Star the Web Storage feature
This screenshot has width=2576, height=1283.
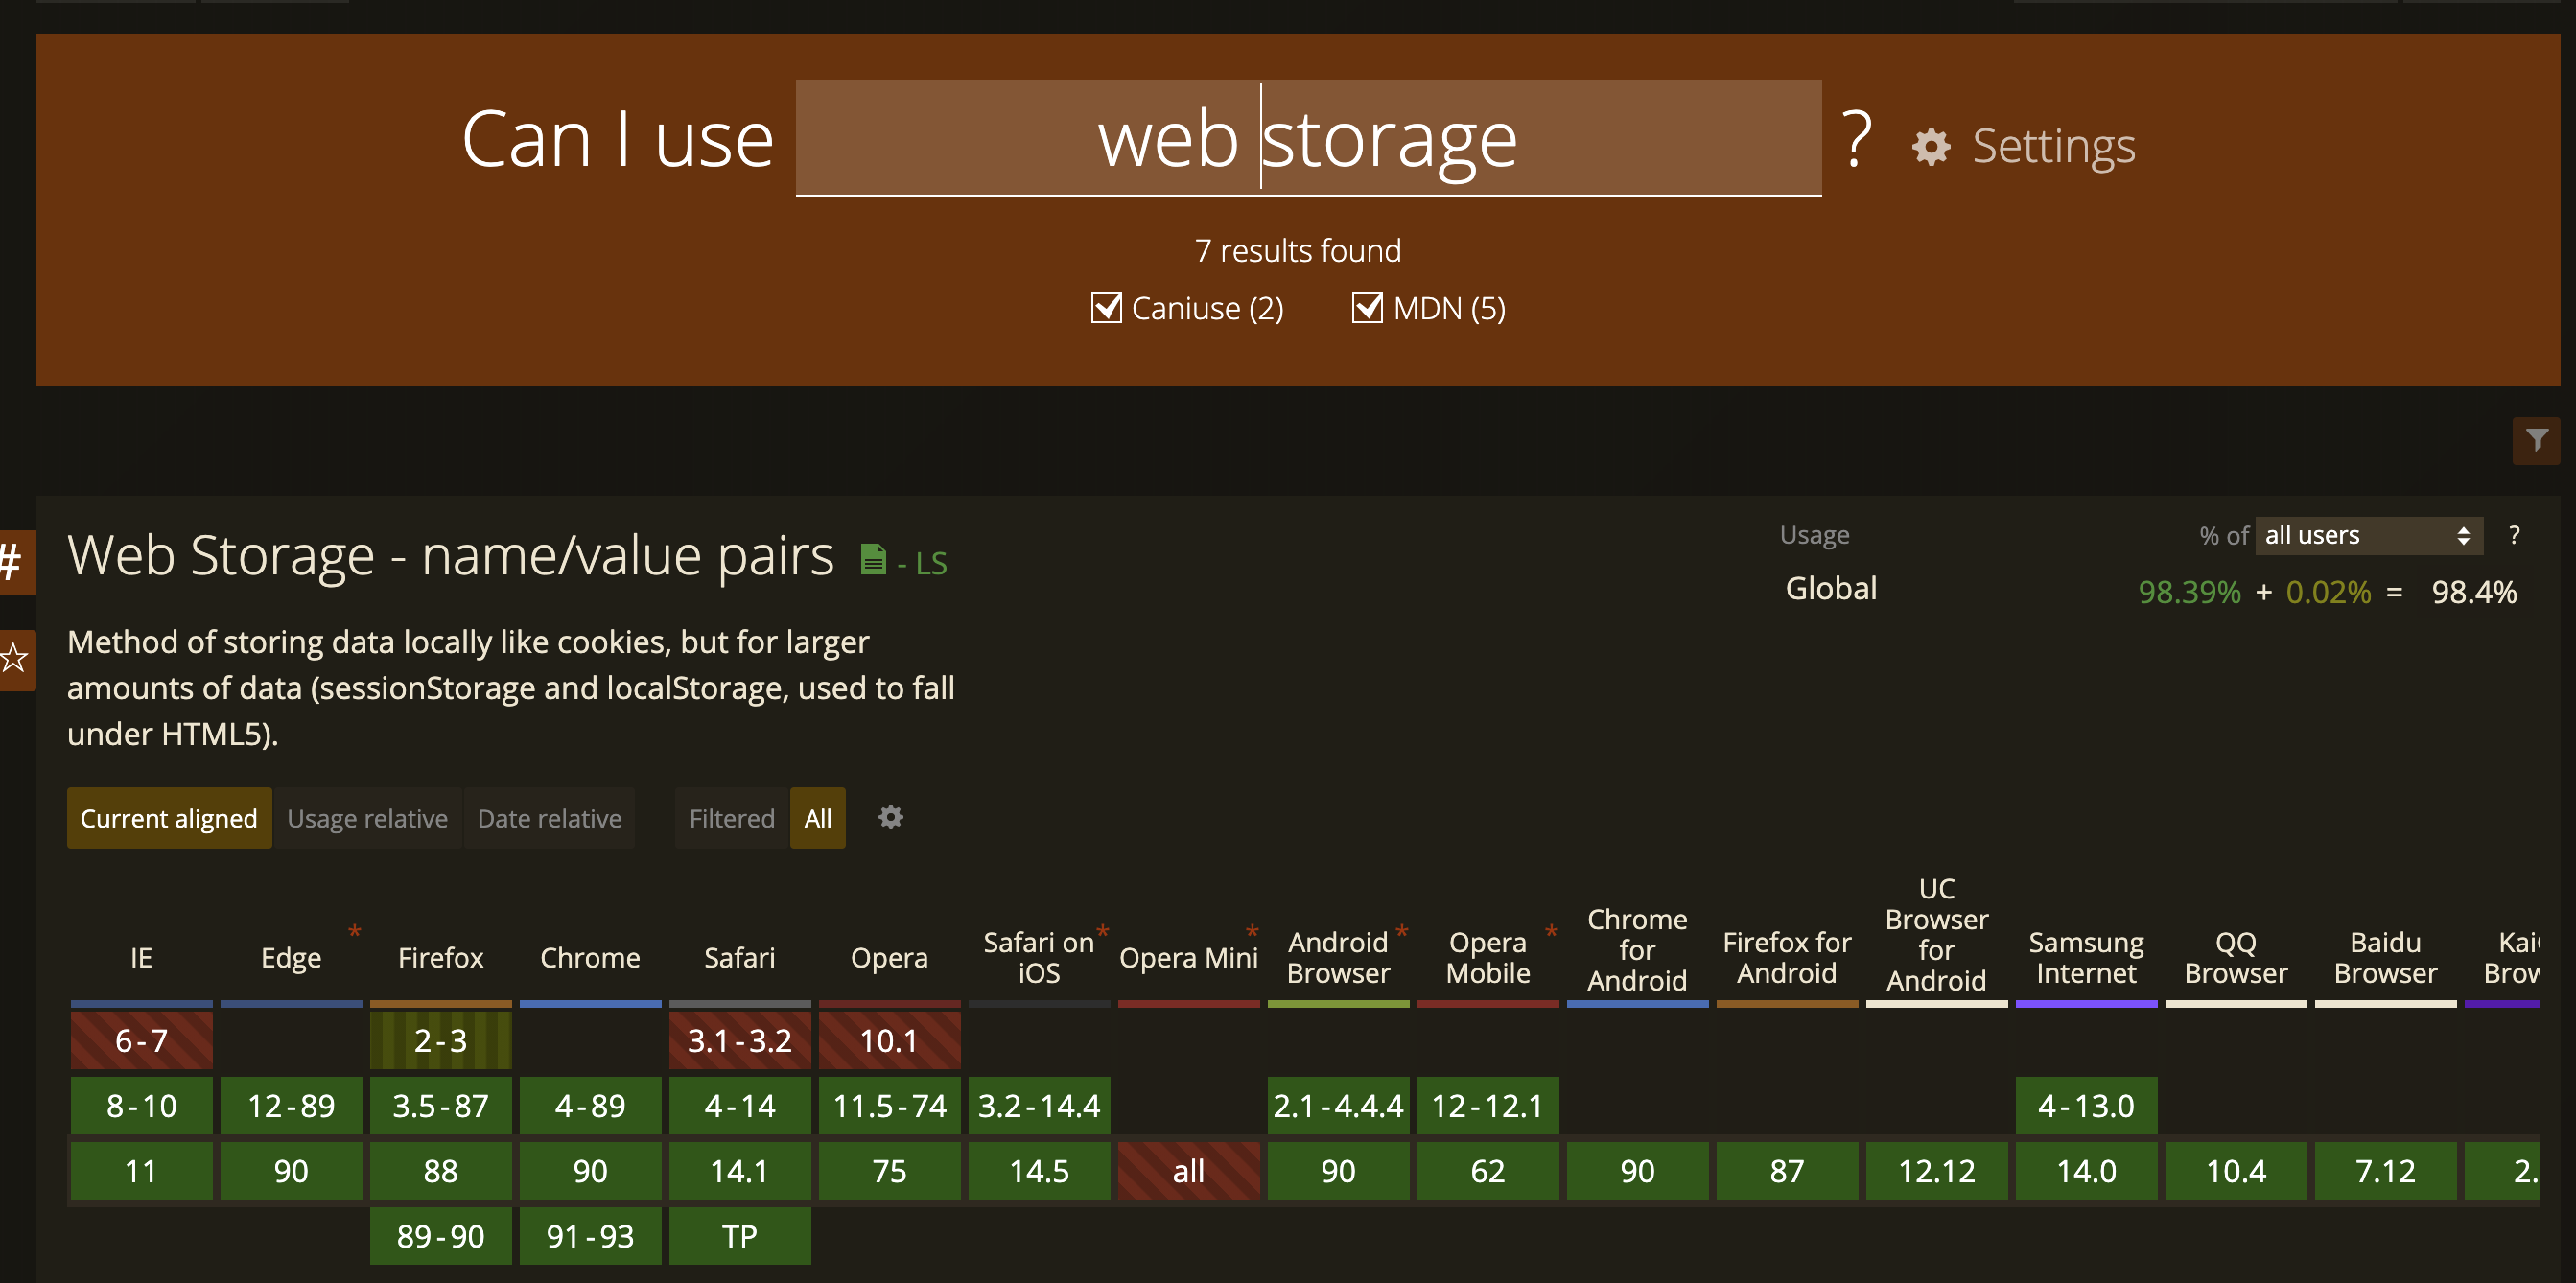[14, 658]
